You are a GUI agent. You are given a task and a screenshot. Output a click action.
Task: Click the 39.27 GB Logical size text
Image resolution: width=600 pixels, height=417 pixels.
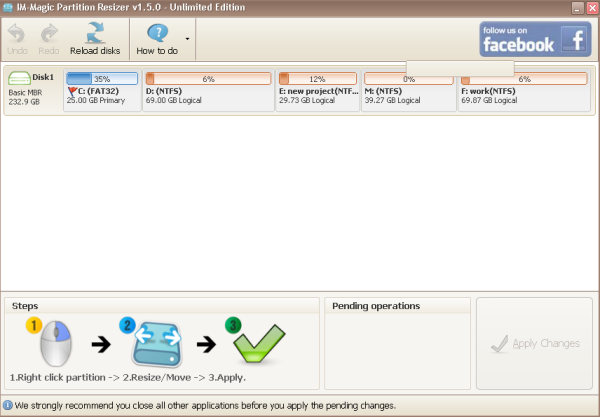point(392,100)
